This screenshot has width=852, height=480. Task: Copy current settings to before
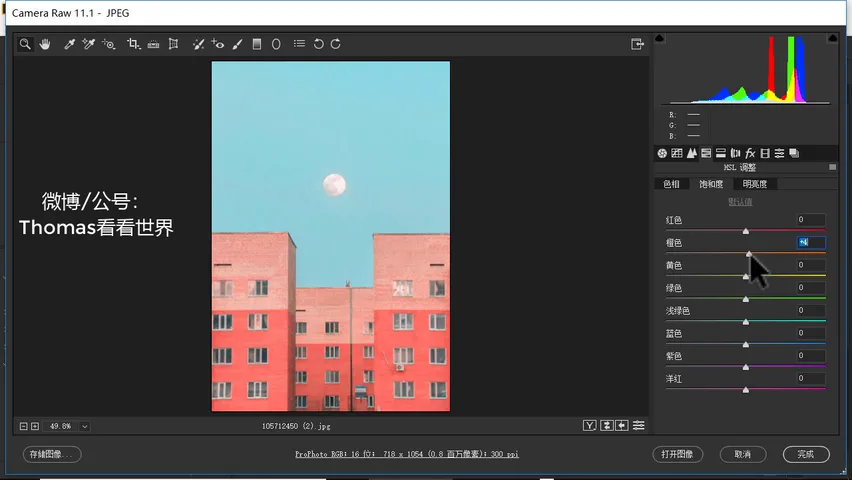tap(622, 426)
